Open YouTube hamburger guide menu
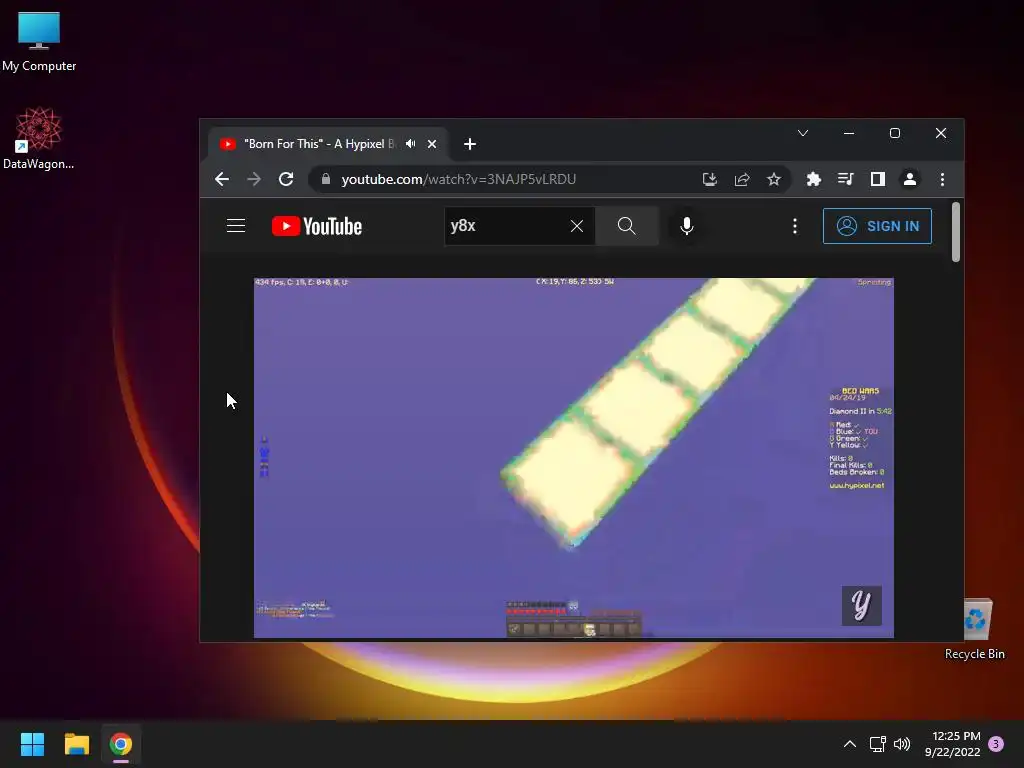The height and width of the screenshot is (768, 1024). [236, 226]
